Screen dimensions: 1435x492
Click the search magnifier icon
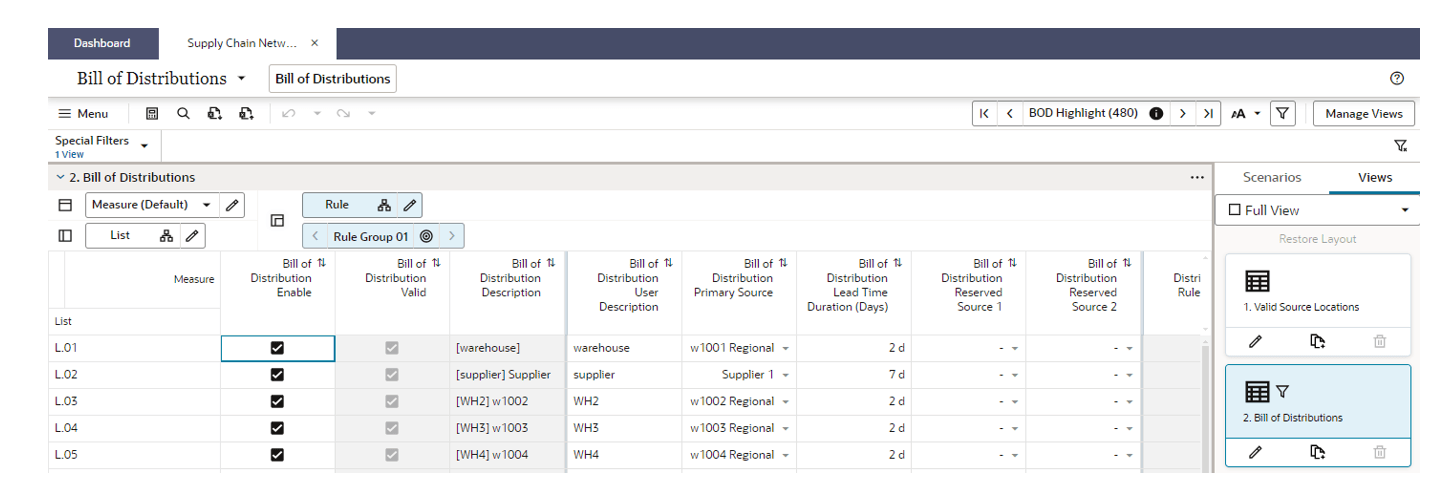point(183,114)
